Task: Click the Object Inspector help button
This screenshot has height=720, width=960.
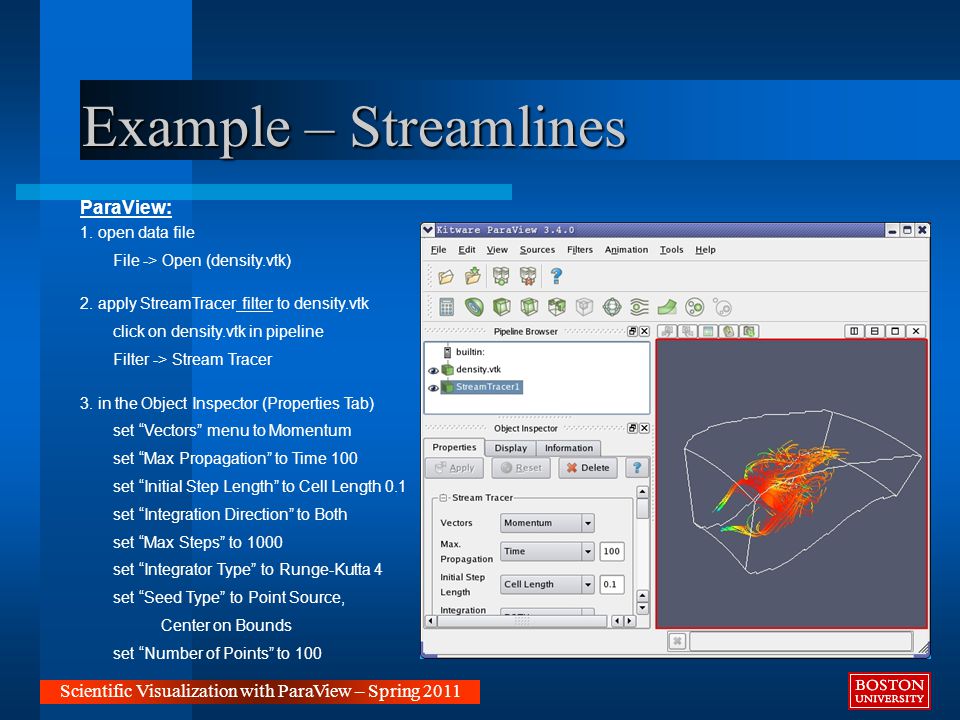Action: [x=637, y=468]
